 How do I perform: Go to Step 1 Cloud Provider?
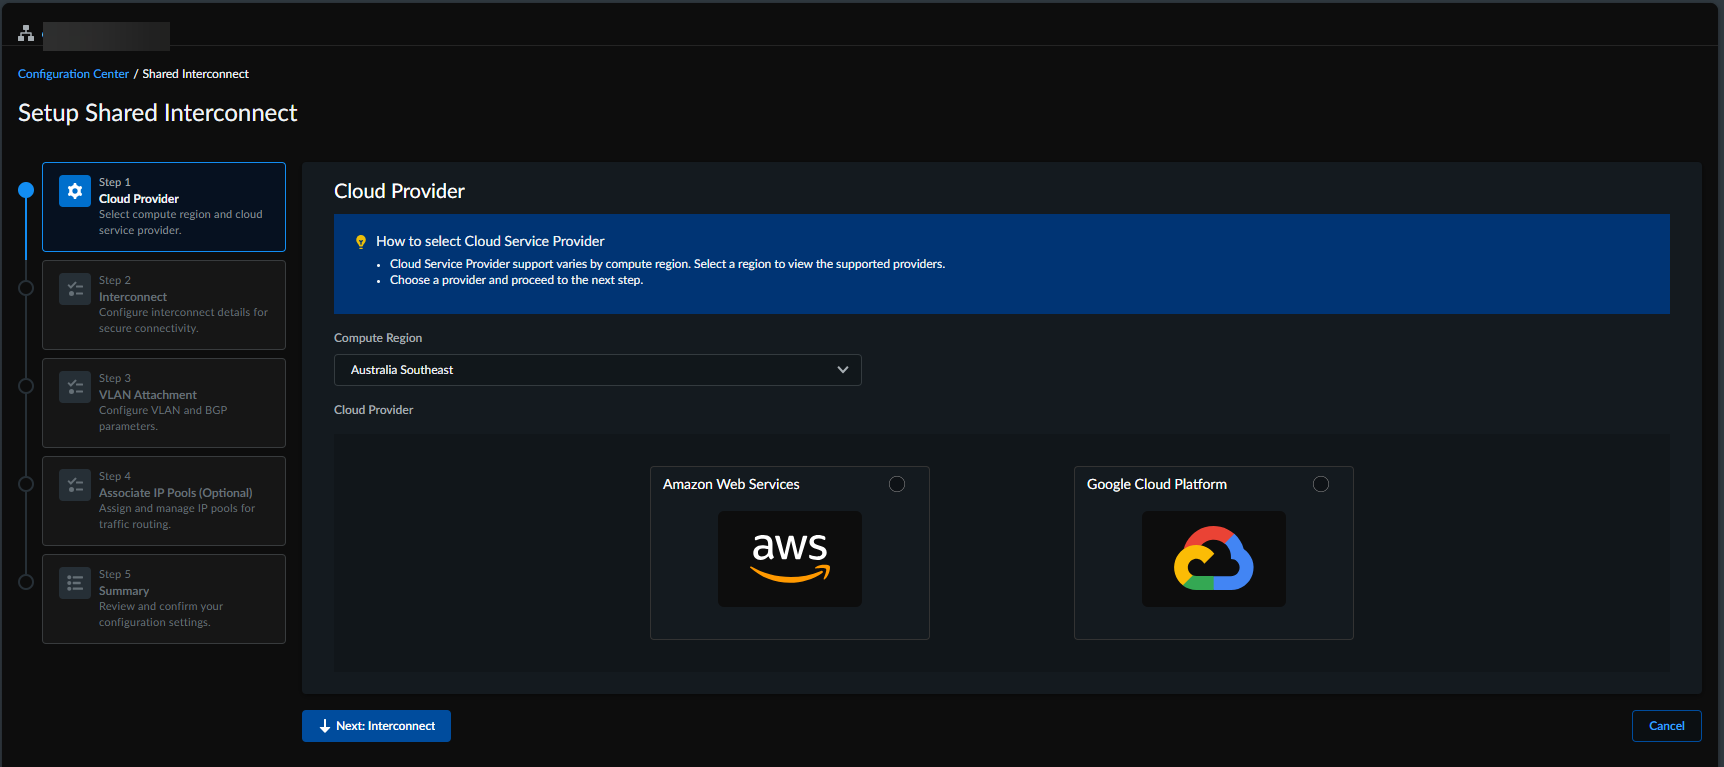point(164,207)
